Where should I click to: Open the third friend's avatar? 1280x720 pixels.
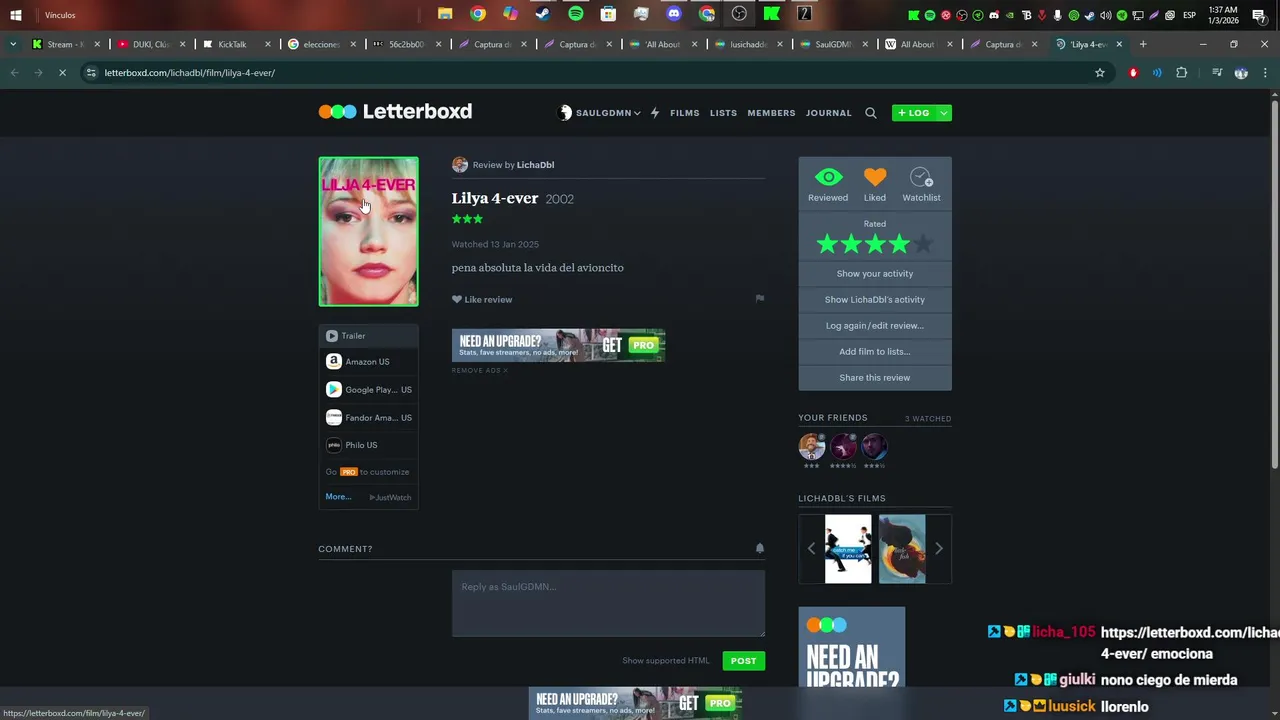click(x=875, y=446)
